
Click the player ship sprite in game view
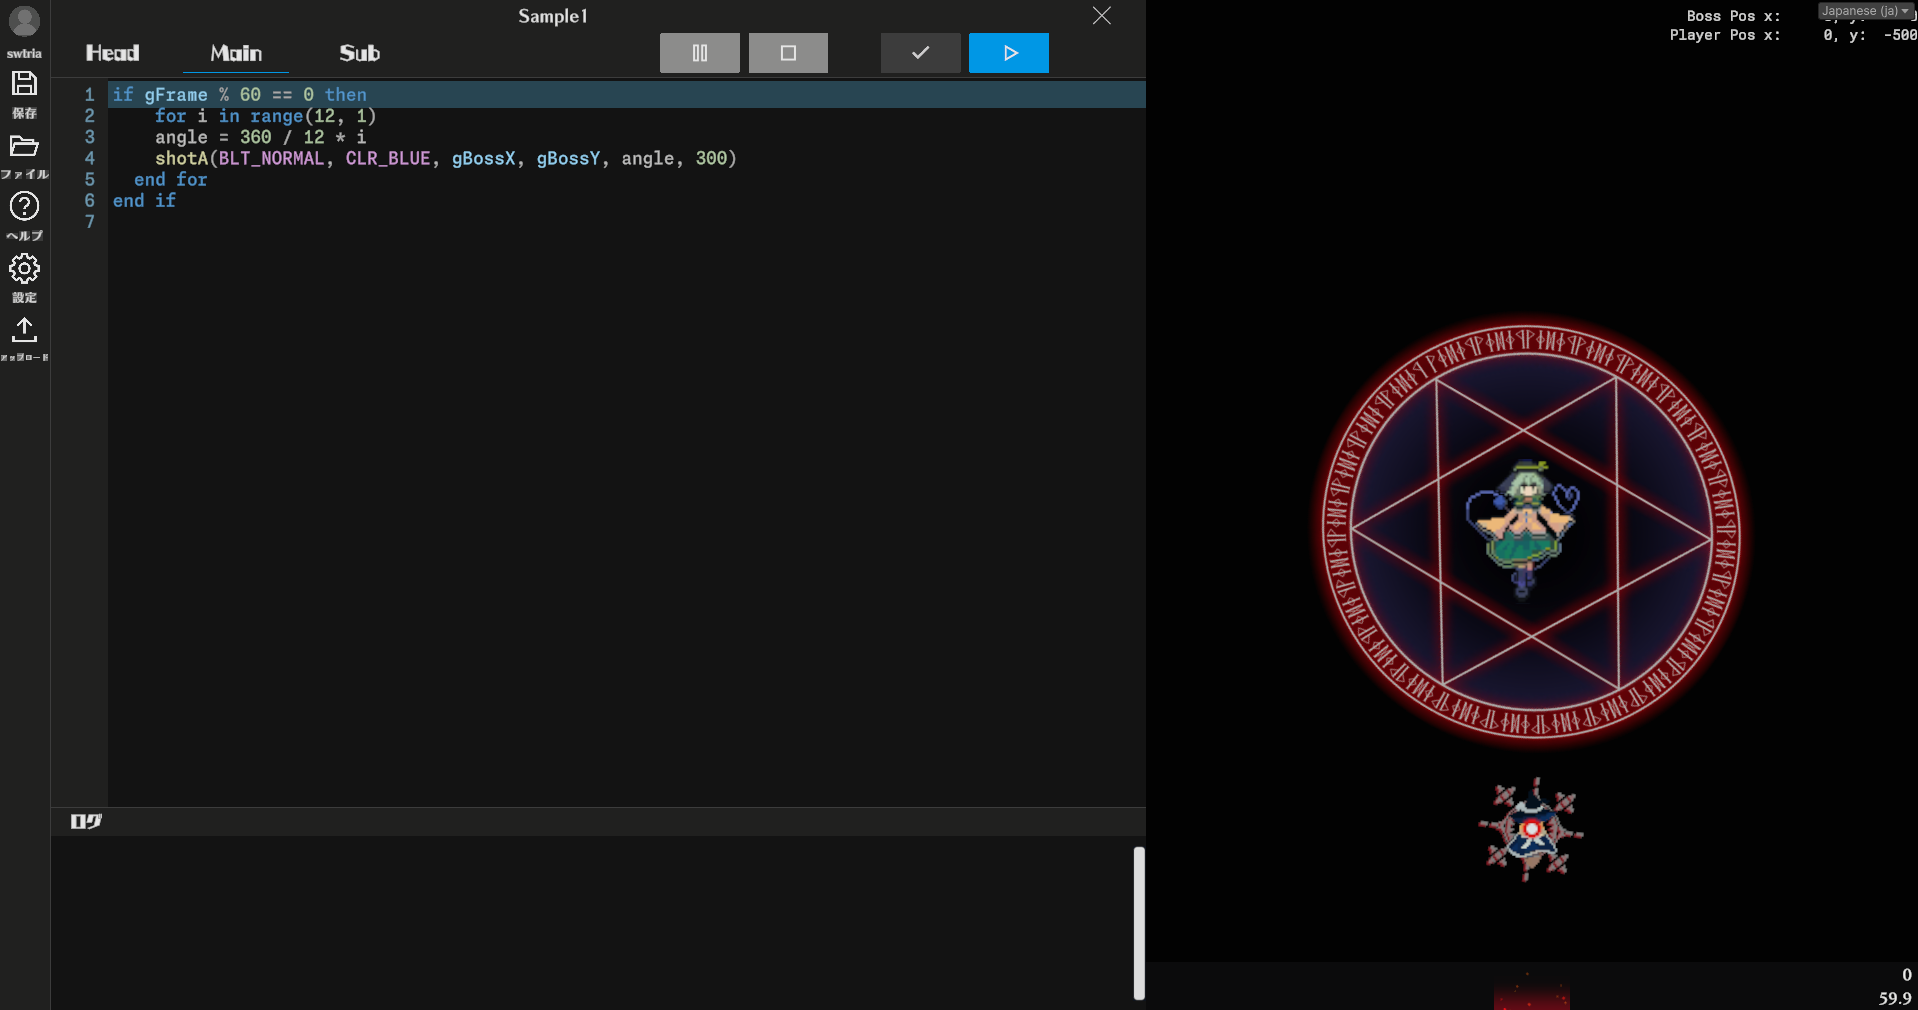tap(1531, 830)
